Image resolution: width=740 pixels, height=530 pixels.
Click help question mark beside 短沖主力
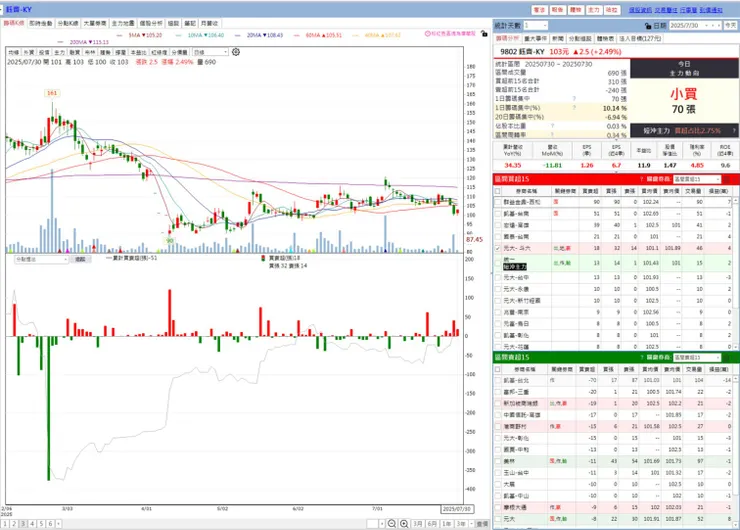click(734, 131)
